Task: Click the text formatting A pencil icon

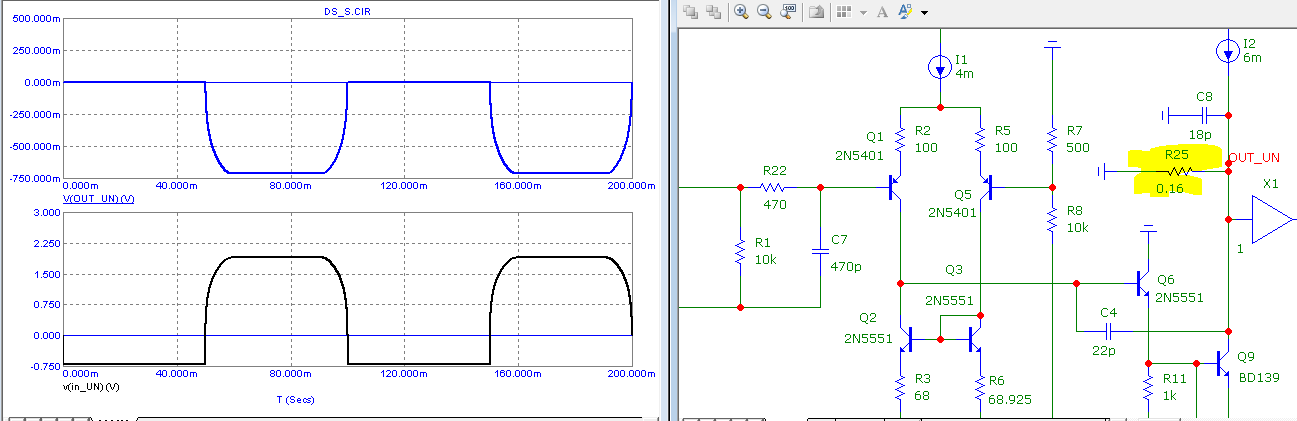Action: point(906,12)
